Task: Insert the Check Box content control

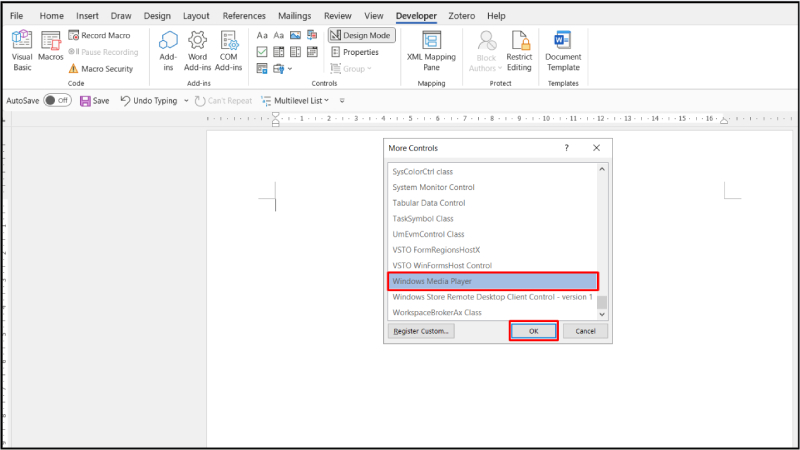Action: (x=262, y=52)
